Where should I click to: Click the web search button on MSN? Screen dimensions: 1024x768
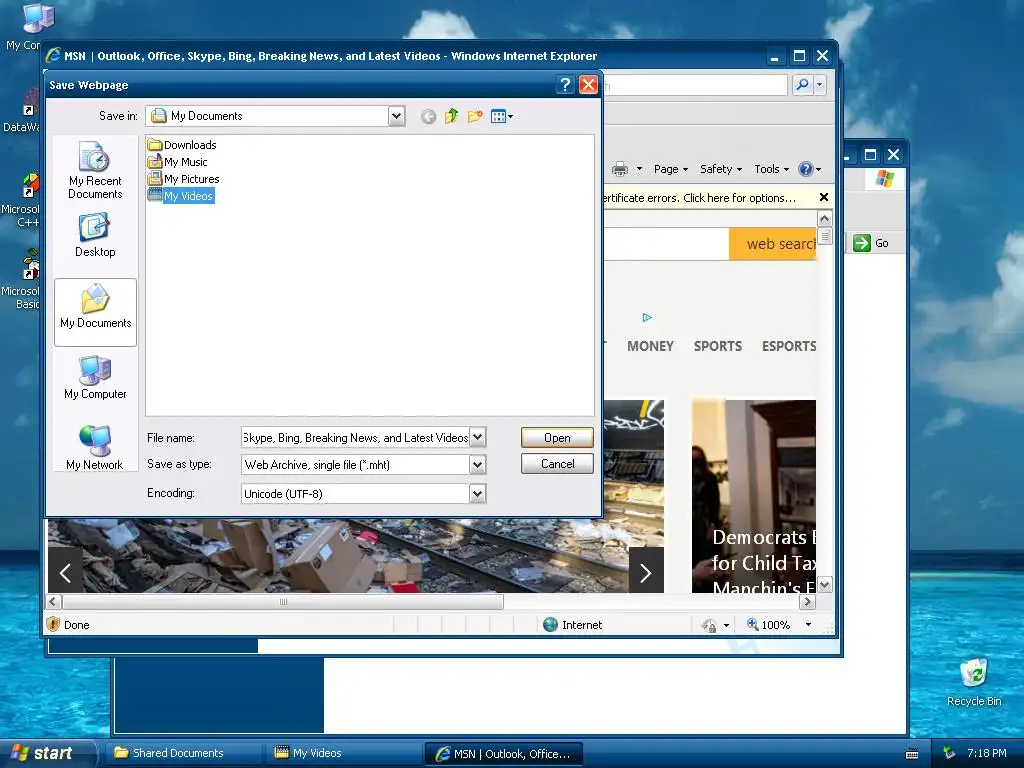click(x=773, y=244)
